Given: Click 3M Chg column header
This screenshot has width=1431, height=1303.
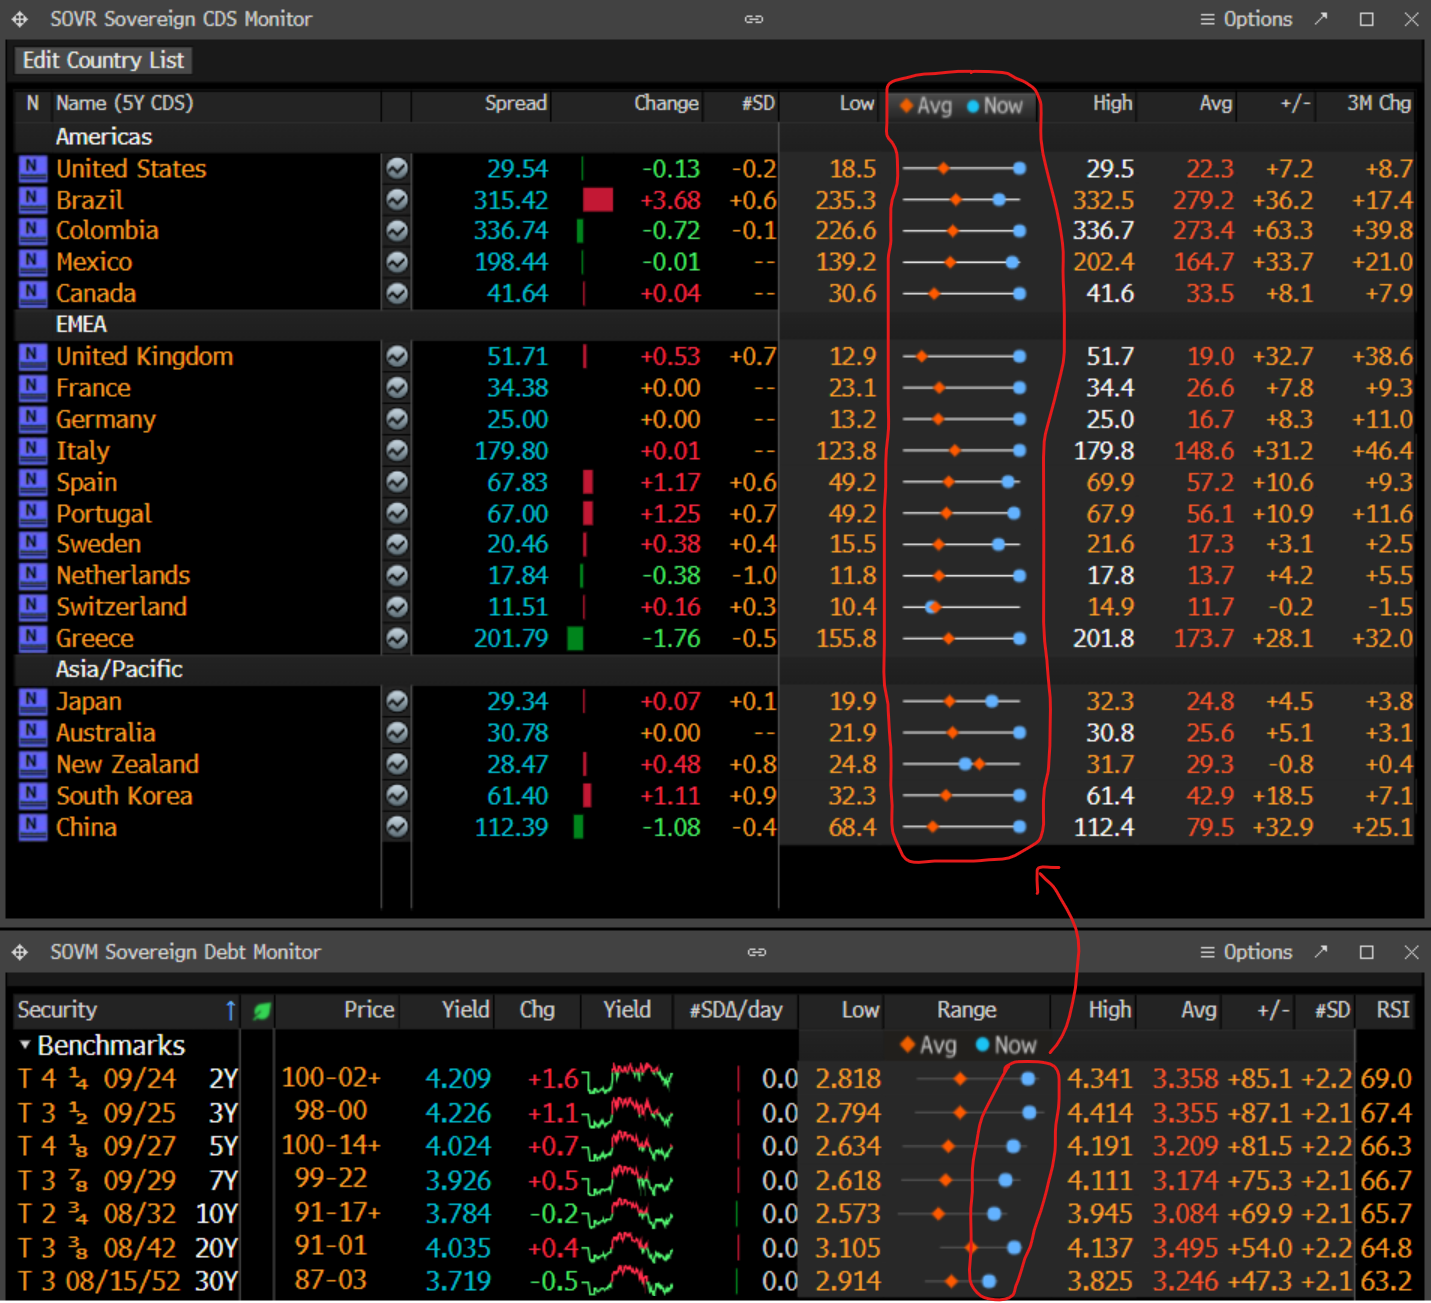Looking at the screenshot, I should coord(1379,103).
